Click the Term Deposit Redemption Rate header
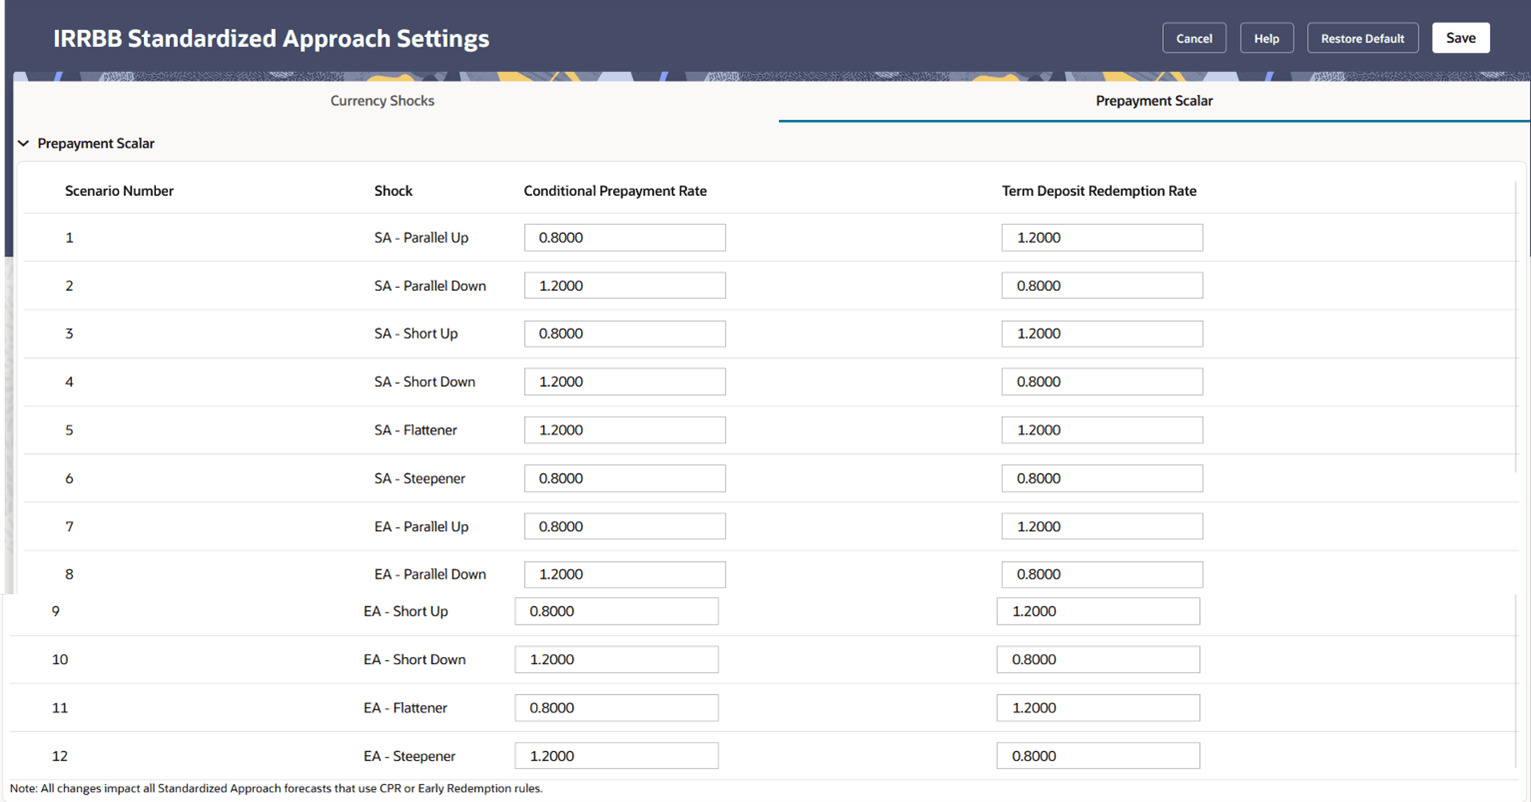The image size is (1531, 802). click(1099, 191)
